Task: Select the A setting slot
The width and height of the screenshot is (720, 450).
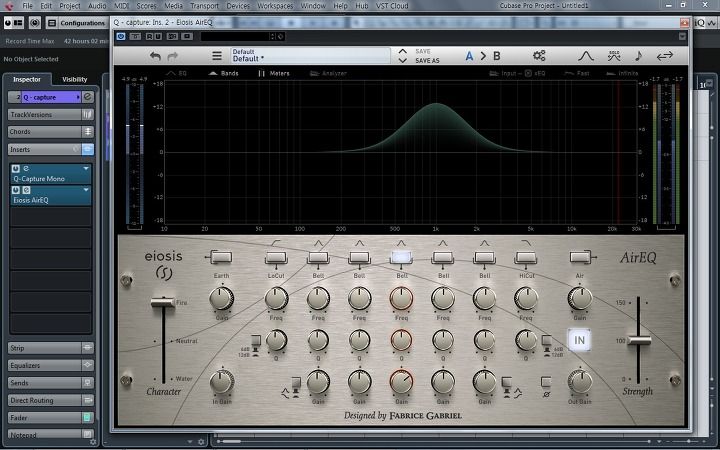Action: click(x=469, y=56)
